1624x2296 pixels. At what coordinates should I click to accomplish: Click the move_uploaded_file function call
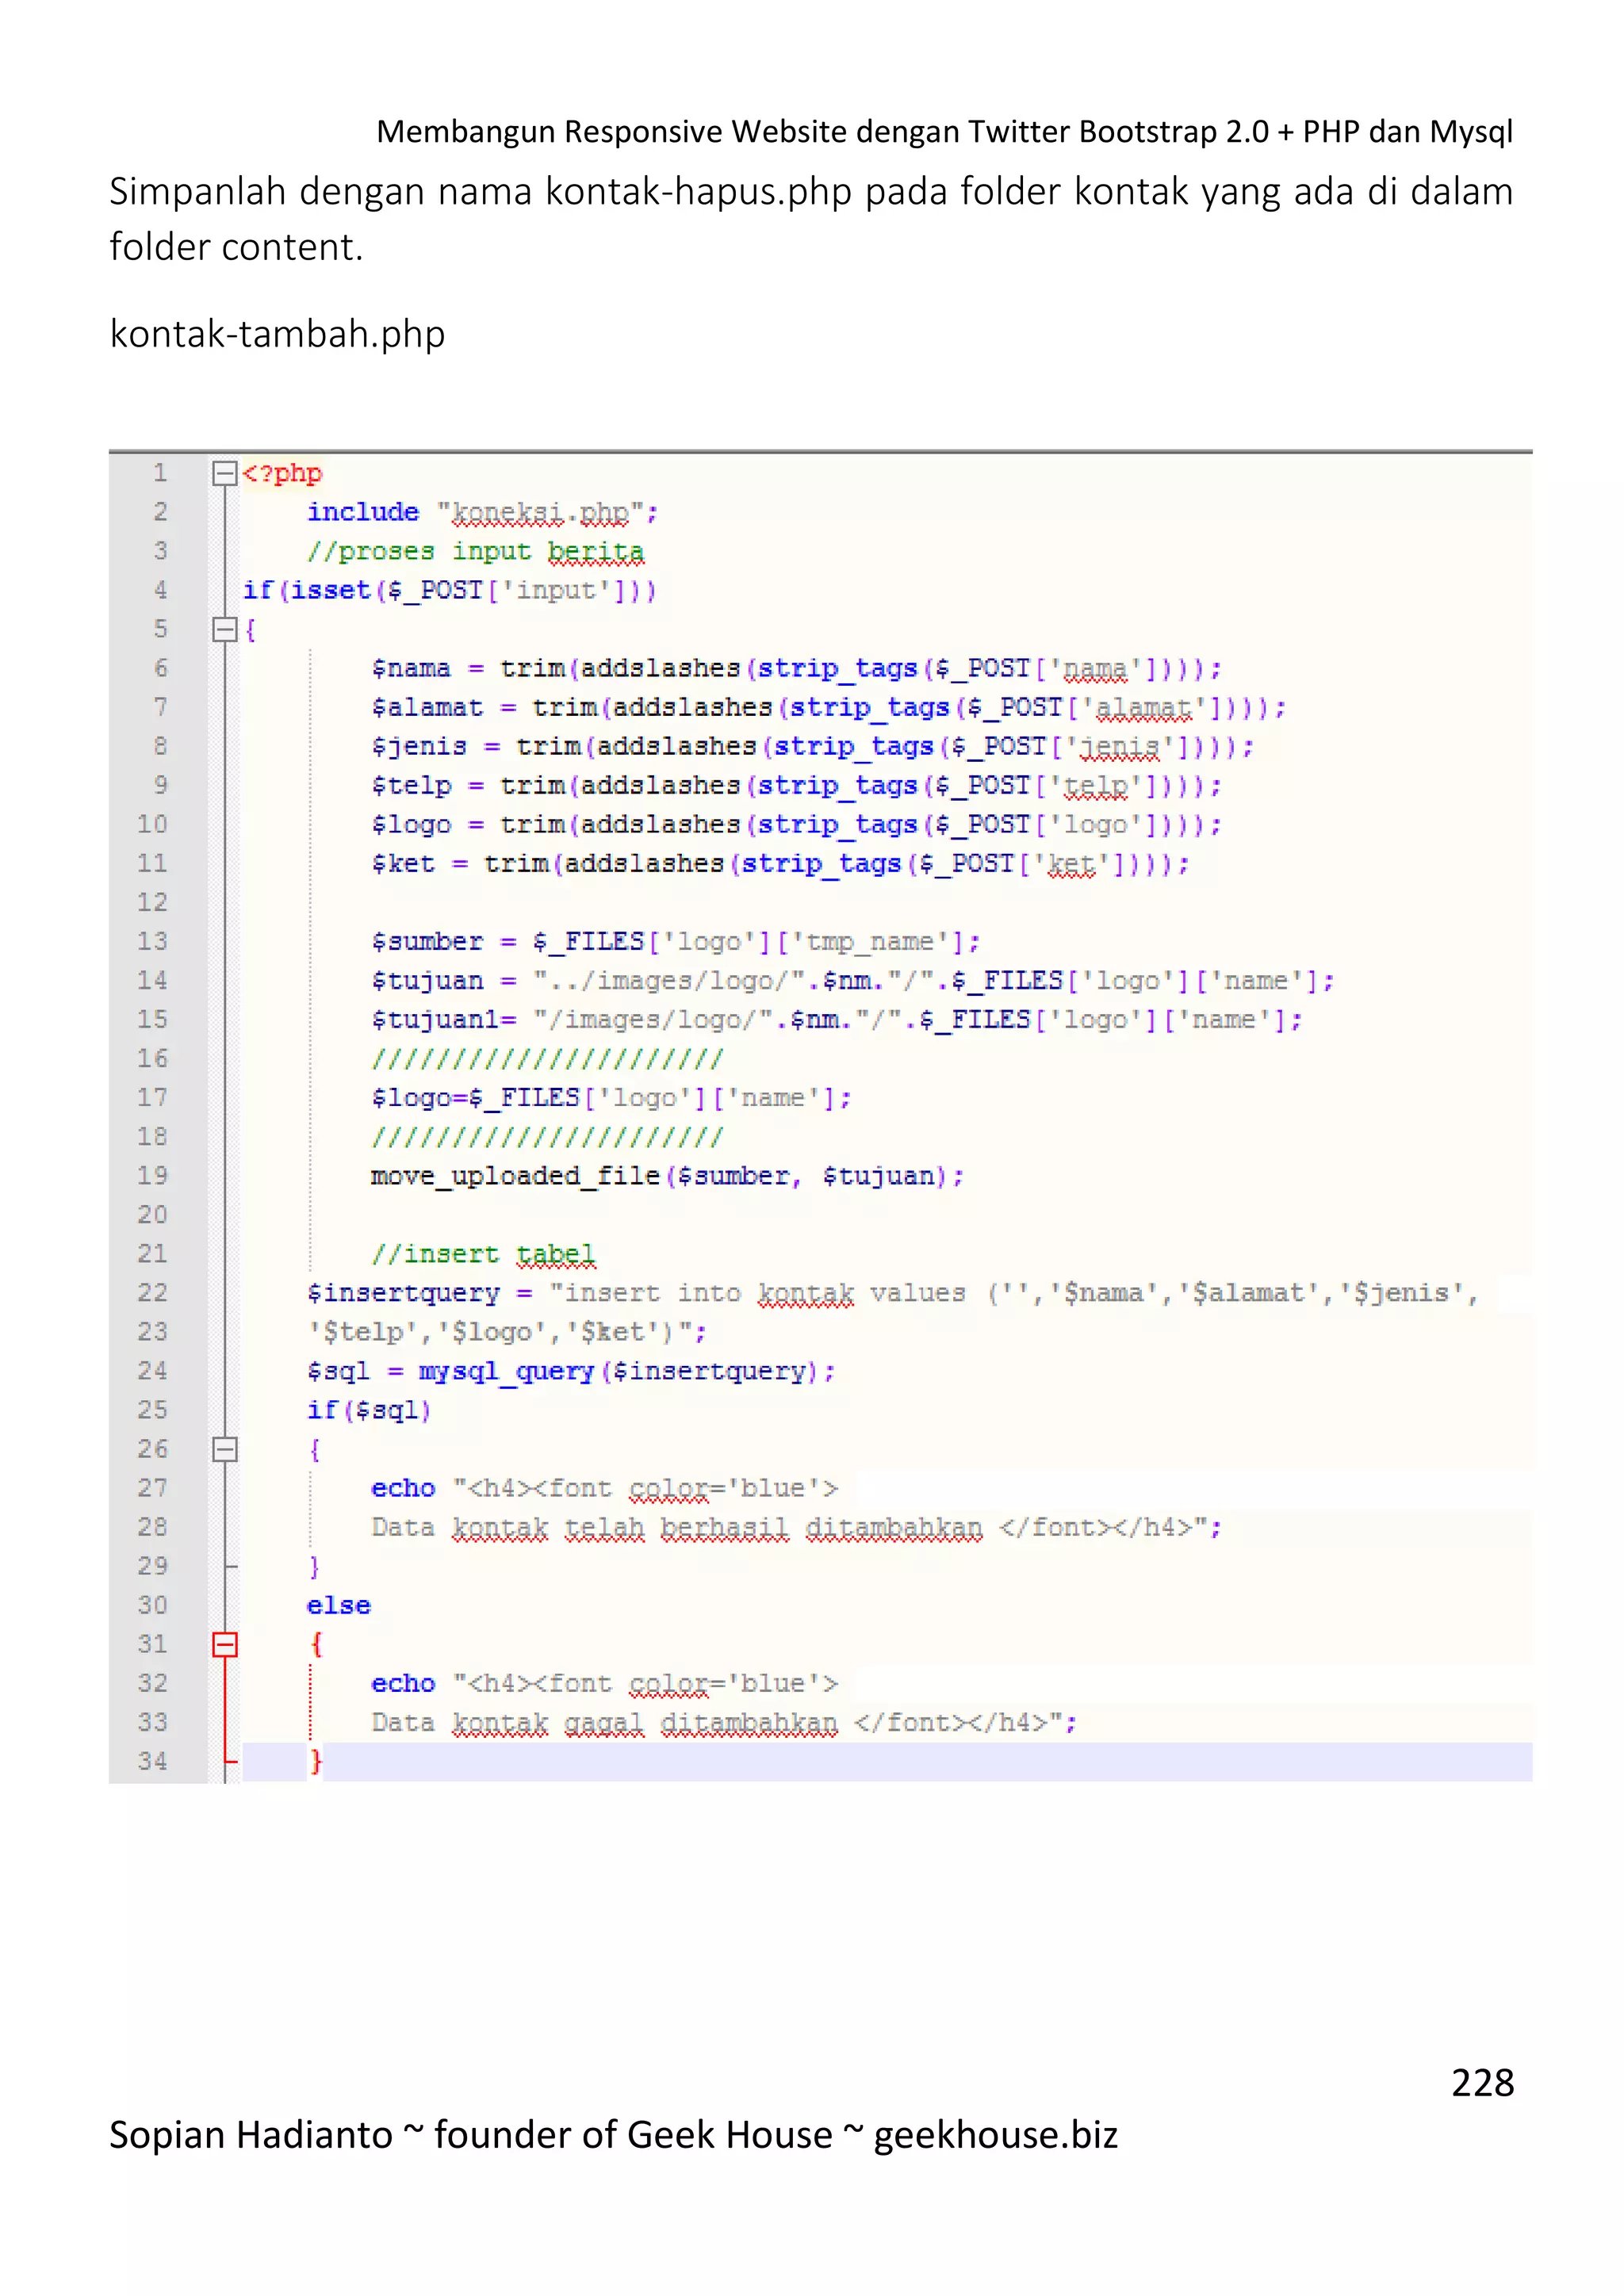tap(668, 1176)
